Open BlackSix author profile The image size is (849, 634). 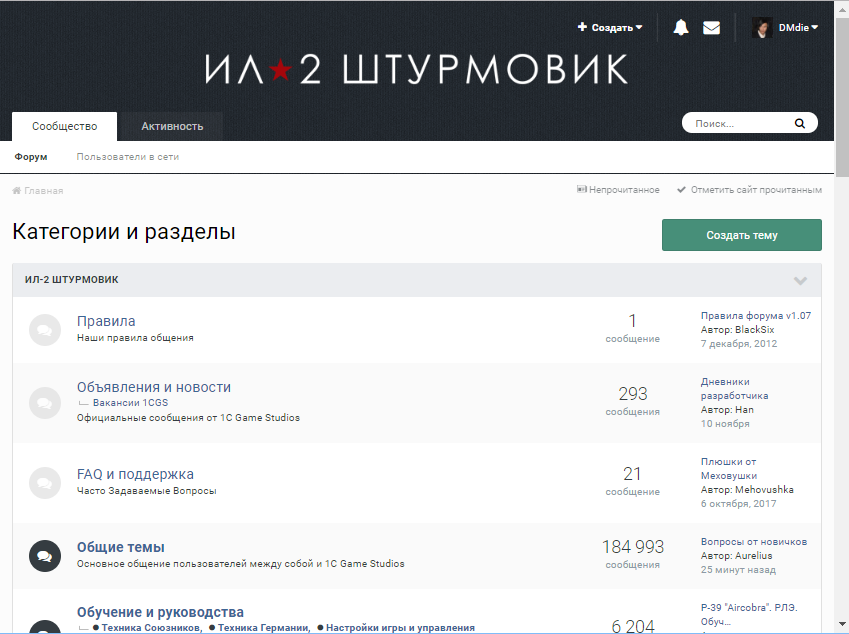754,330
